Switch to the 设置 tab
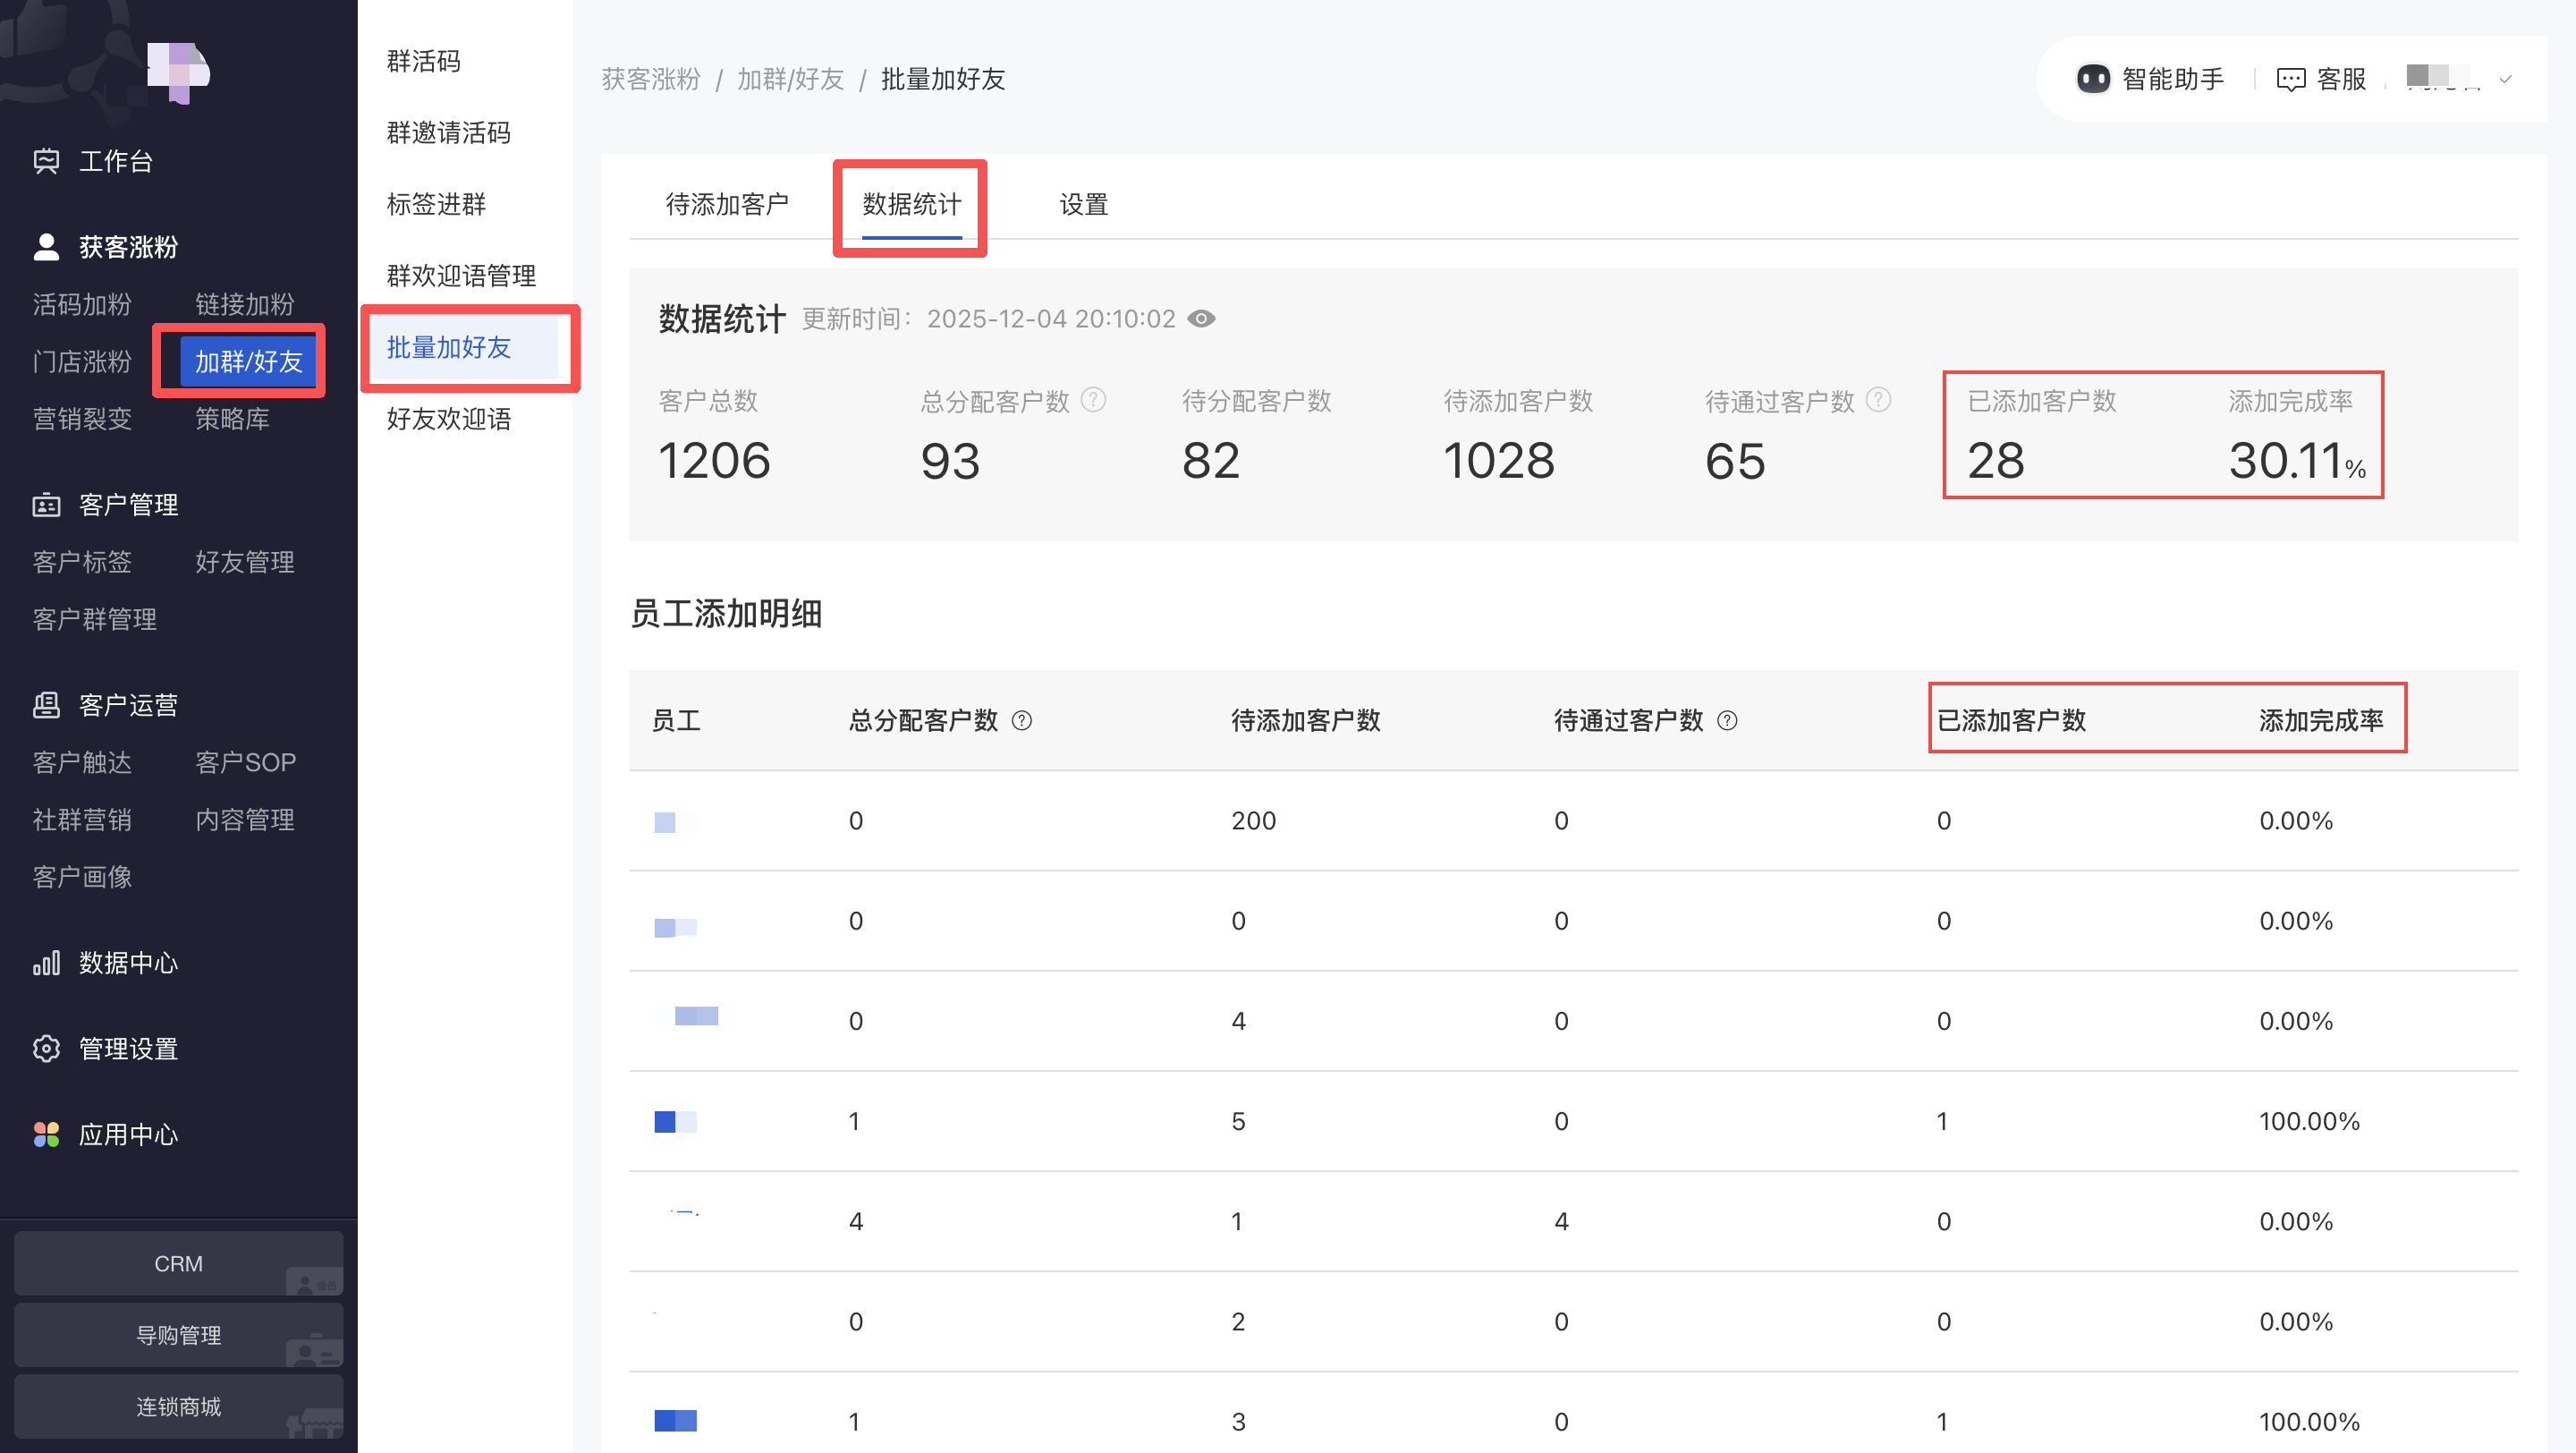 click(1083, 205)
